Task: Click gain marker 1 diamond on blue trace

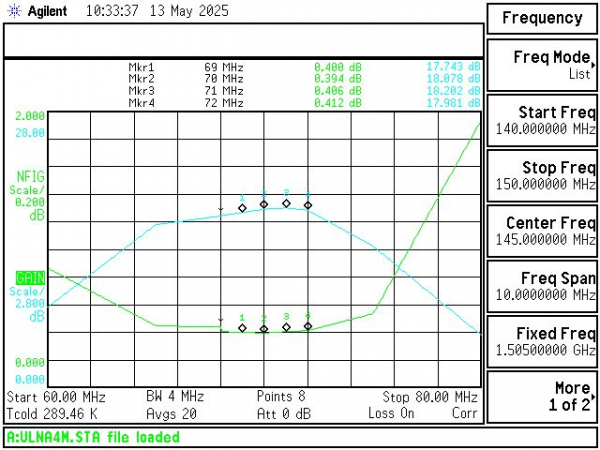Action: point(242,208)
